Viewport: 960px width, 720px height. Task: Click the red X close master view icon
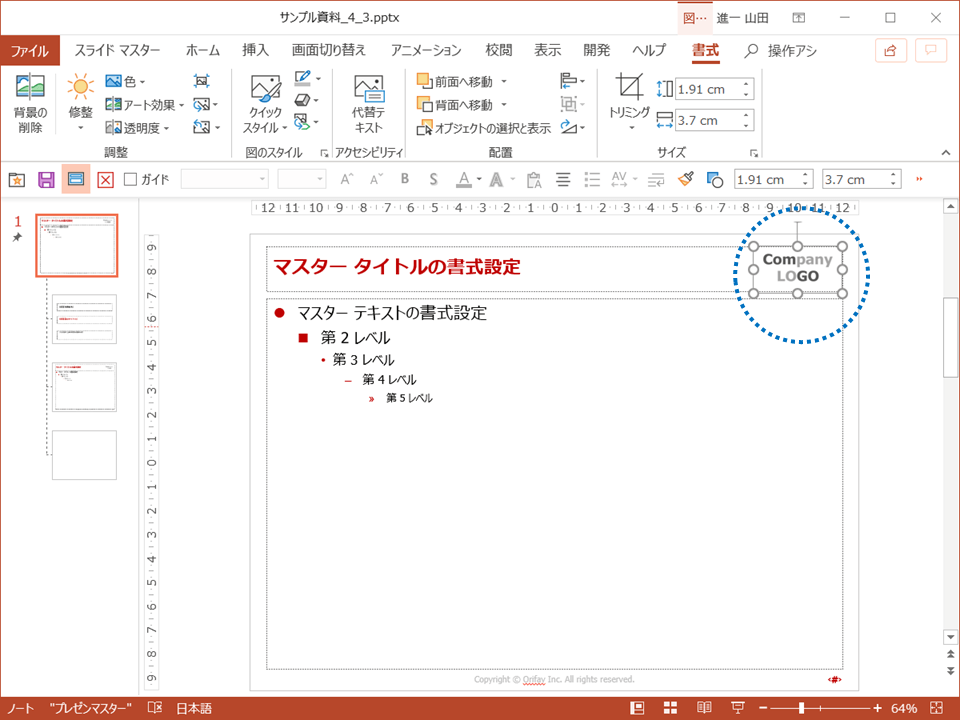pyautogui.click(x=105, y=179)
